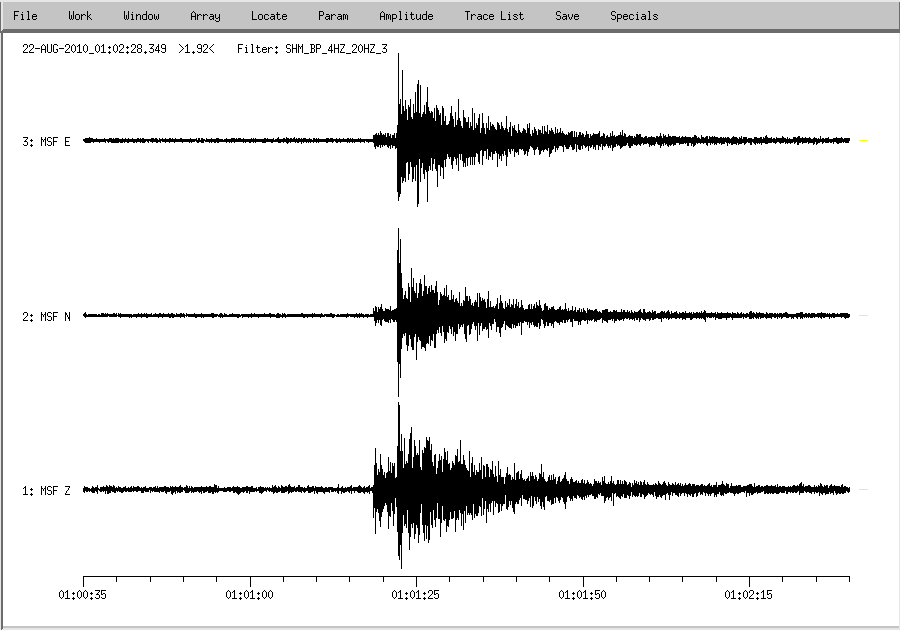Click time axis label 01:01:00
Image resolution: width=900 pixels, height=630 pixels.
pos(249,594)
